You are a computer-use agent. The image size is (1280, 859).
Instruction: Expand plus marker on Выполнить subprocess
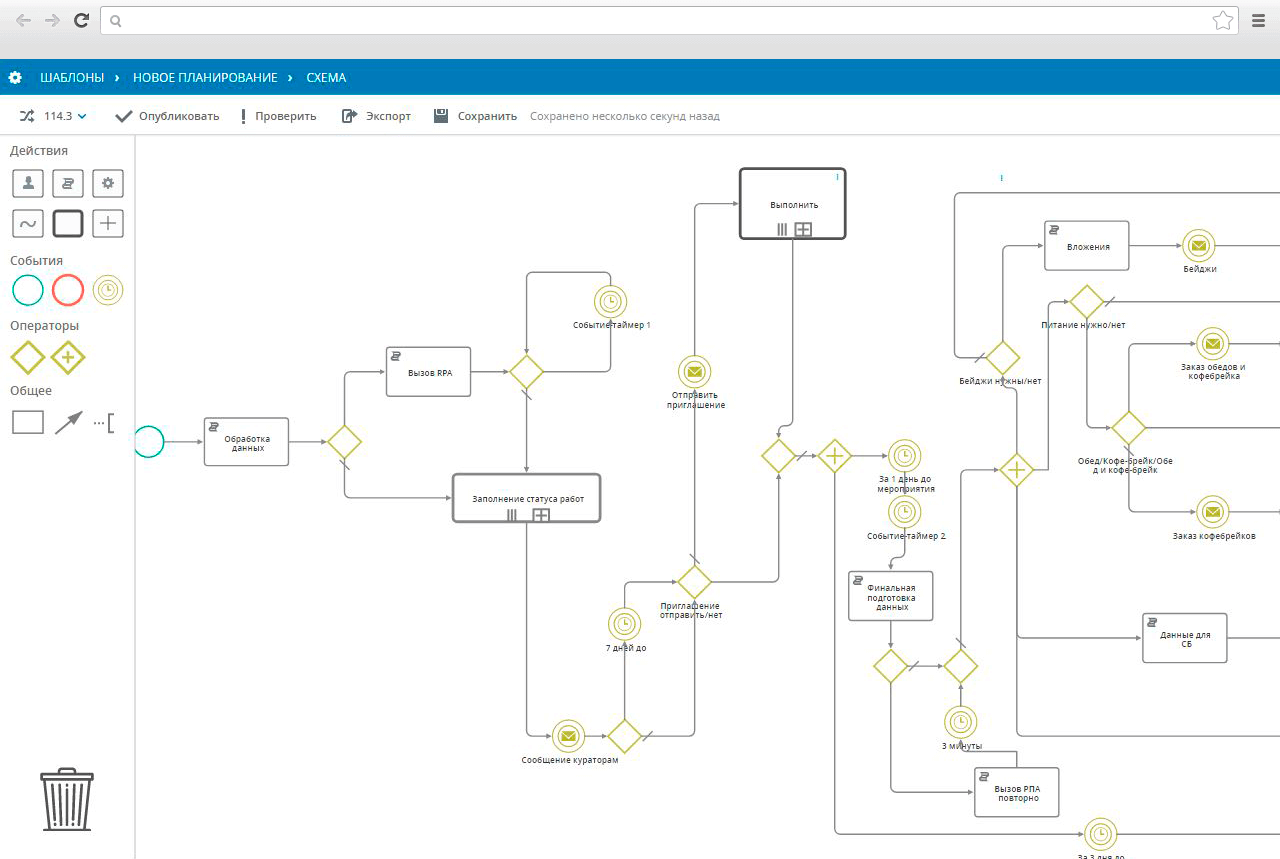pyautogui.click(x=803, y=229)
